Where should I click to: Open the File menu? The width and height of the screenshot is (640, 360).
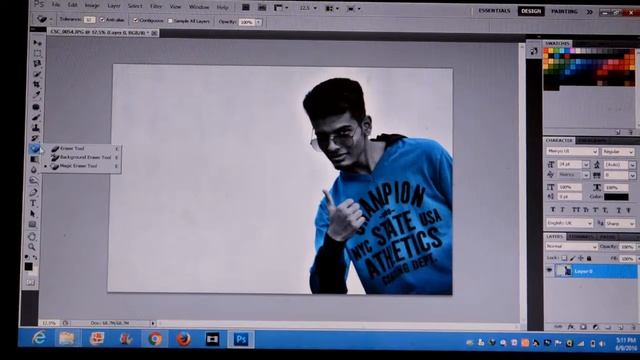tap(56, 5)
